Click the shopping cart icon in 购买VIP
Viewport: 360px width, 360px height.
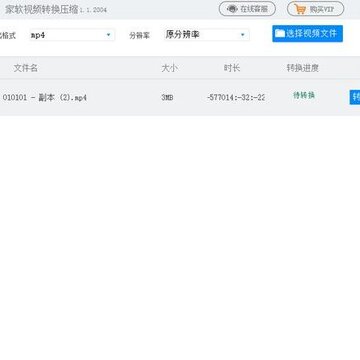tap(300, 9)
